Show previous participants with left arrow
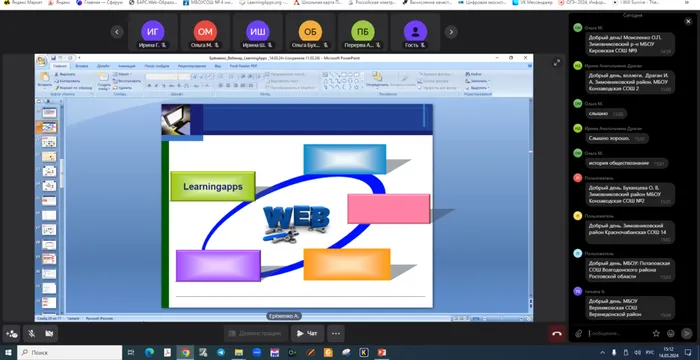Screen dimensions: 700x360 (x=117, y=32)
